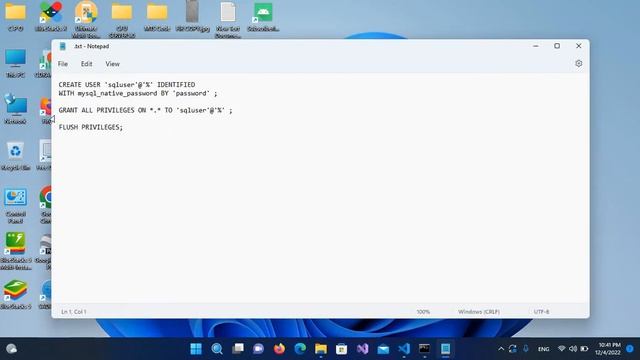Open Wi-Fi network tray icon
This screenshot has height=360, width=640.
point(562,349)
